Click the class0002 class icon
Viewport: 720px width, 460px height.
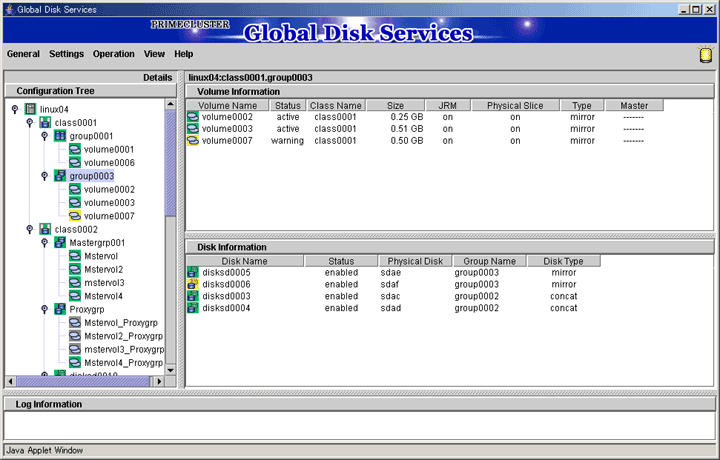pyautogui.click(x=45, y=229)
